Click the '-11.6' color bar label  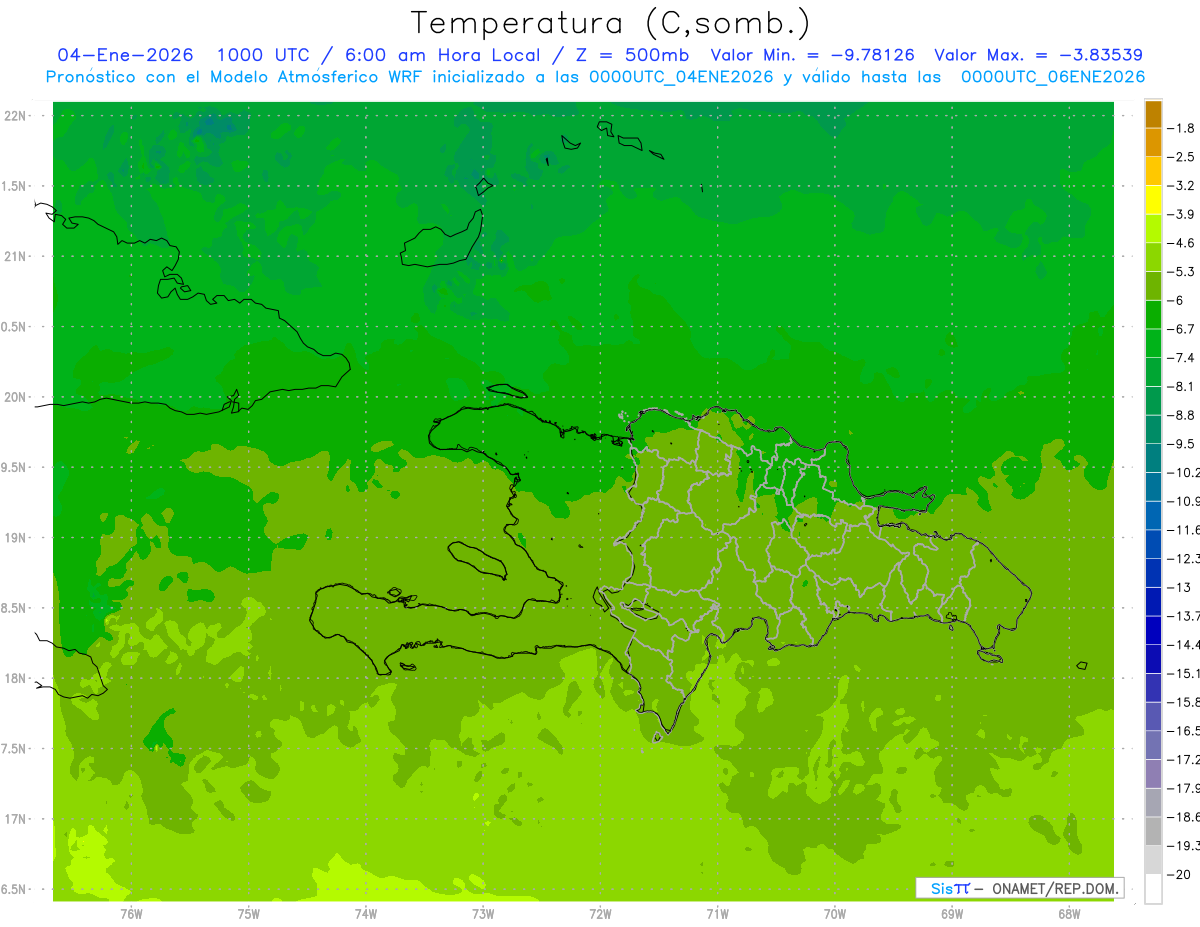[1184, 530]
